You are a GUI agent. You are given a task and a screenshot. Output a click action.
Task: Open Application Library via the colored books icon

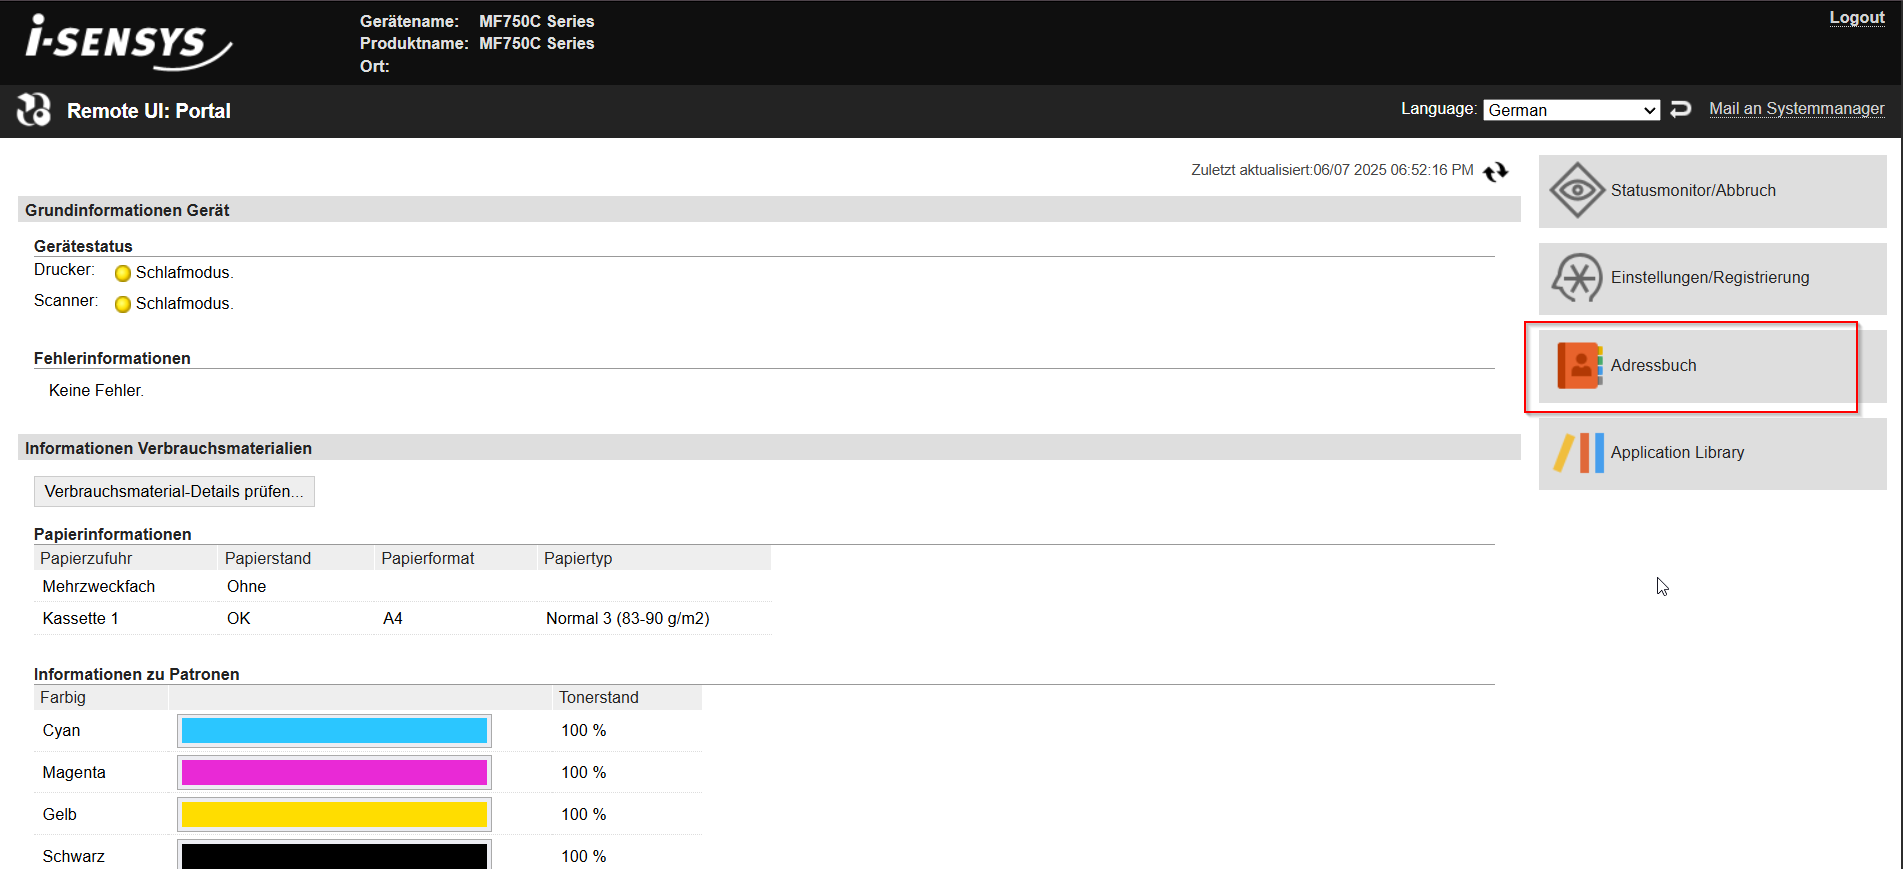[1578, 453]
